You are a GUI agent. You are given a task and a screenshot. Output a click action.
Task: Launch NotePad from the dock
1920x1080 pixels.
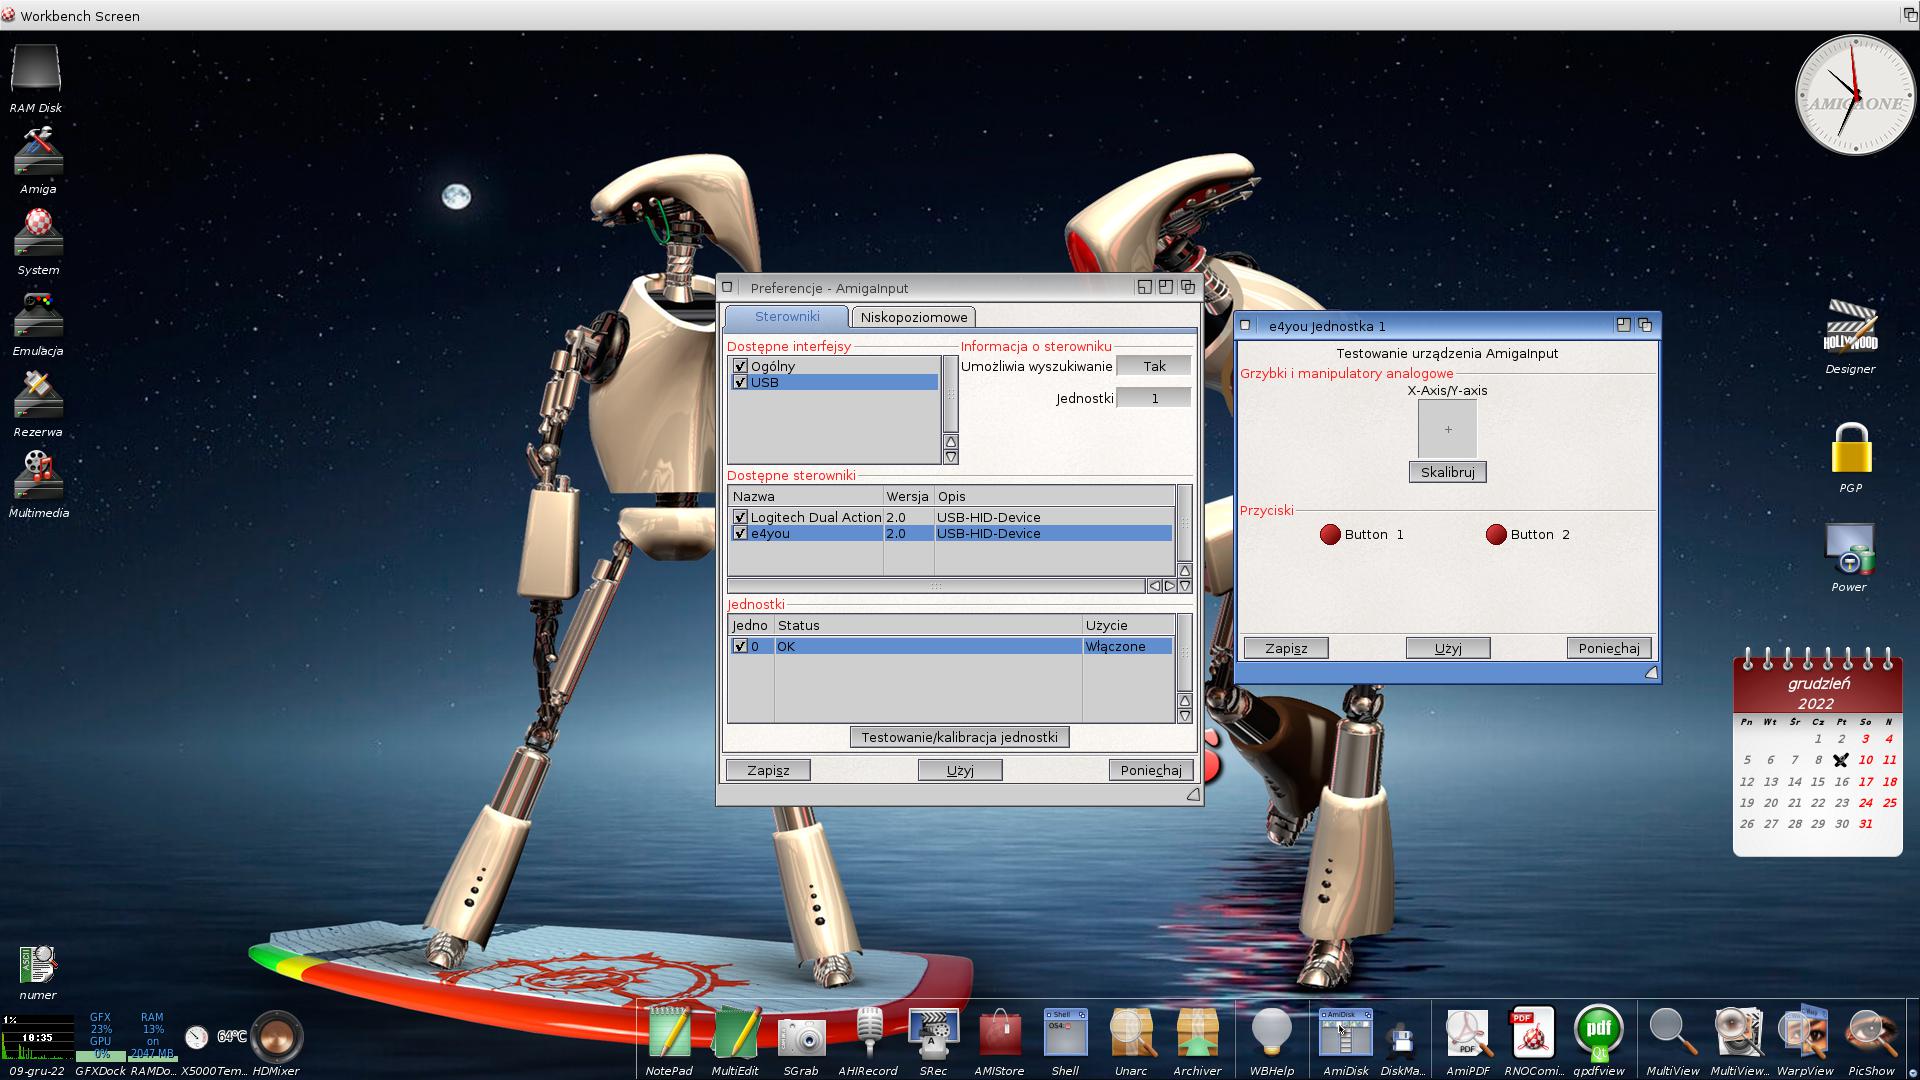tap(669, 1033)
